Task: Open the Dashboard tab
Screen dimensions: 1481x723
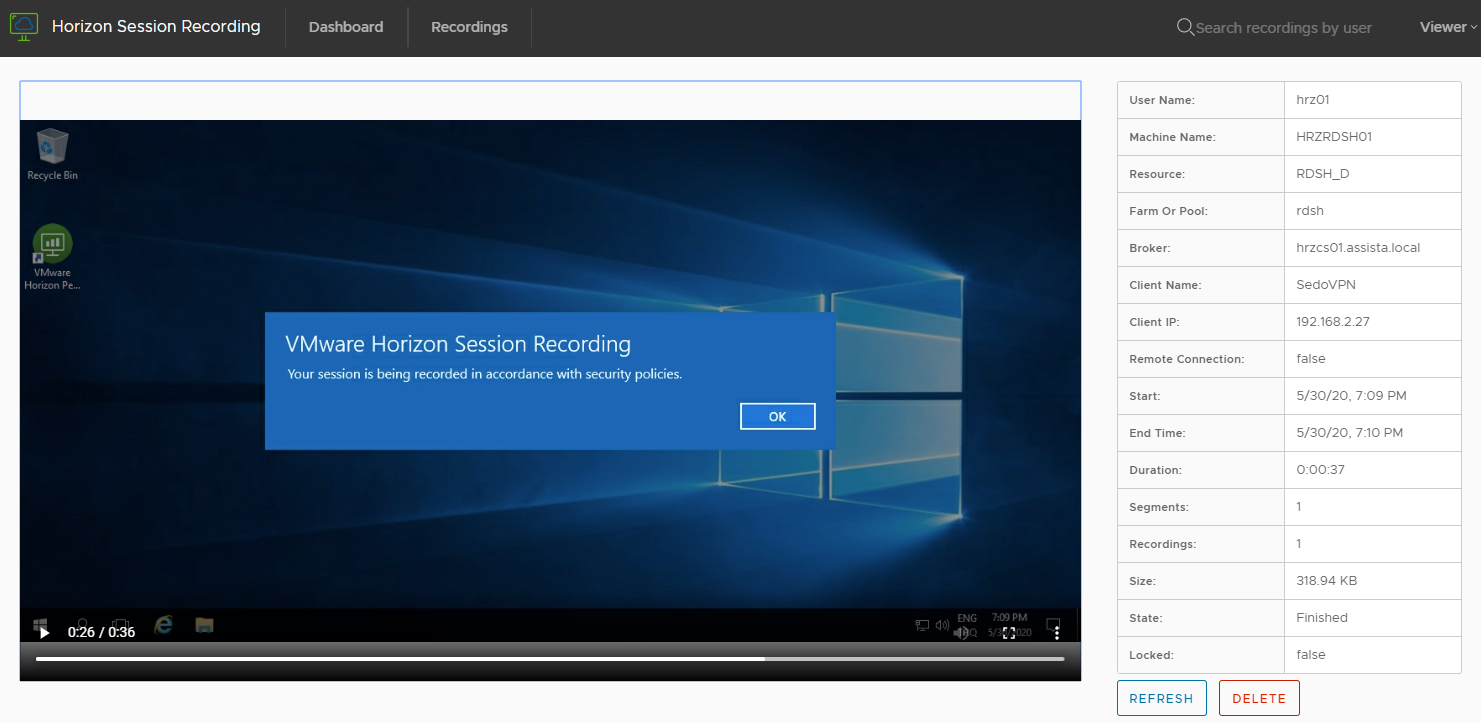Action: point(346,27)
